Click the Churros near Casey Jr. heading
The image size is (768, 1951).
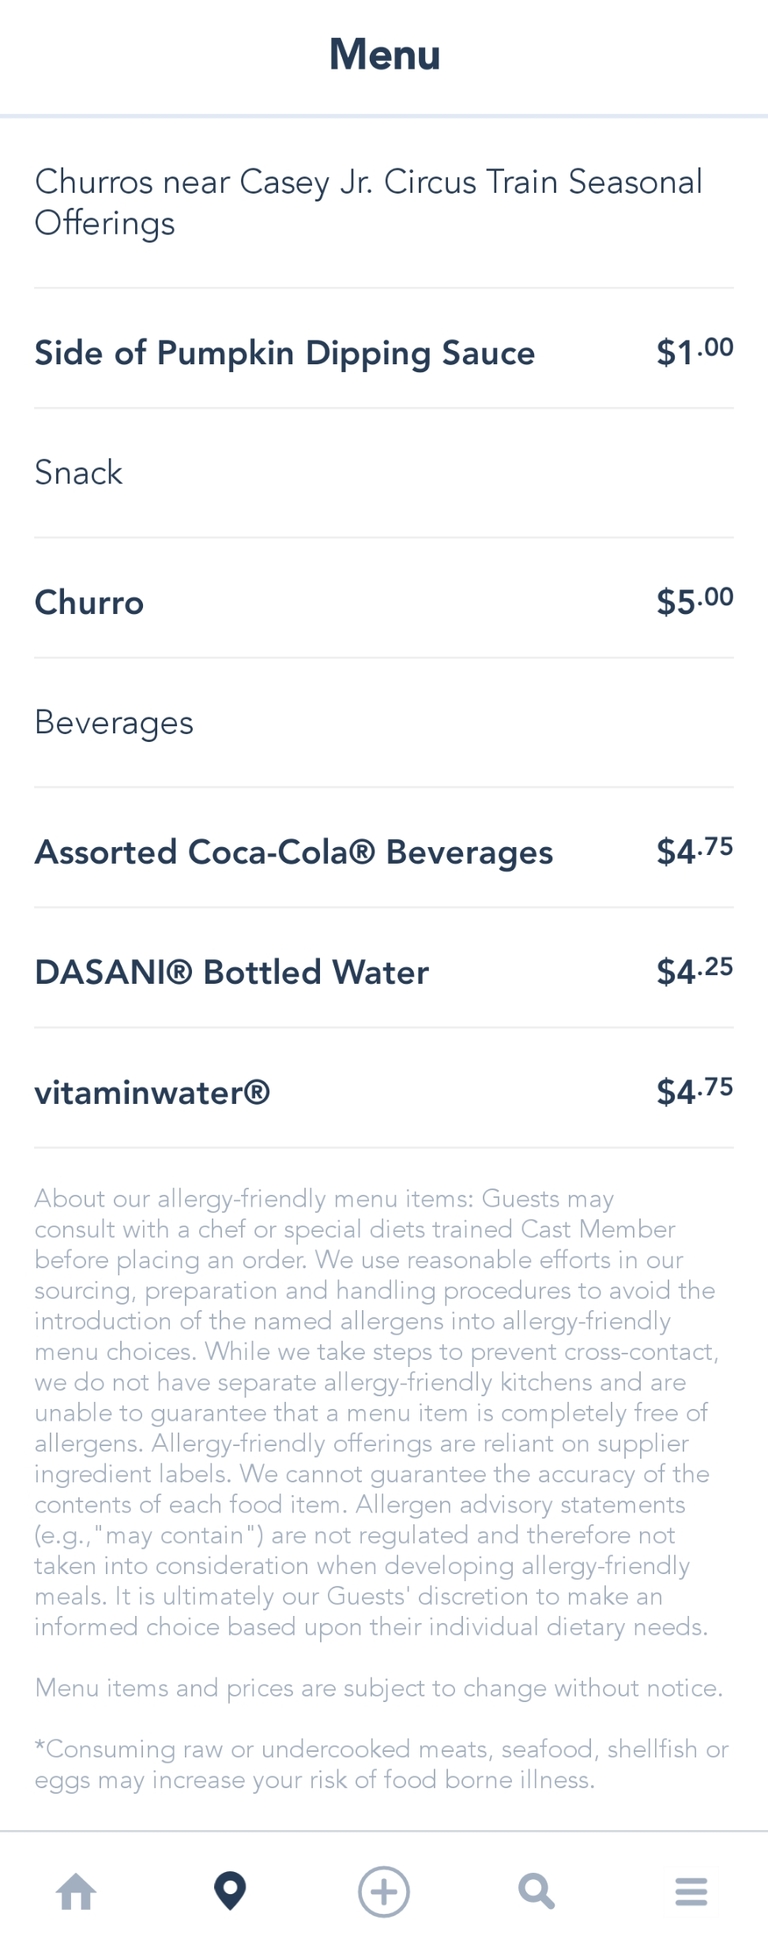pos(368,202)
